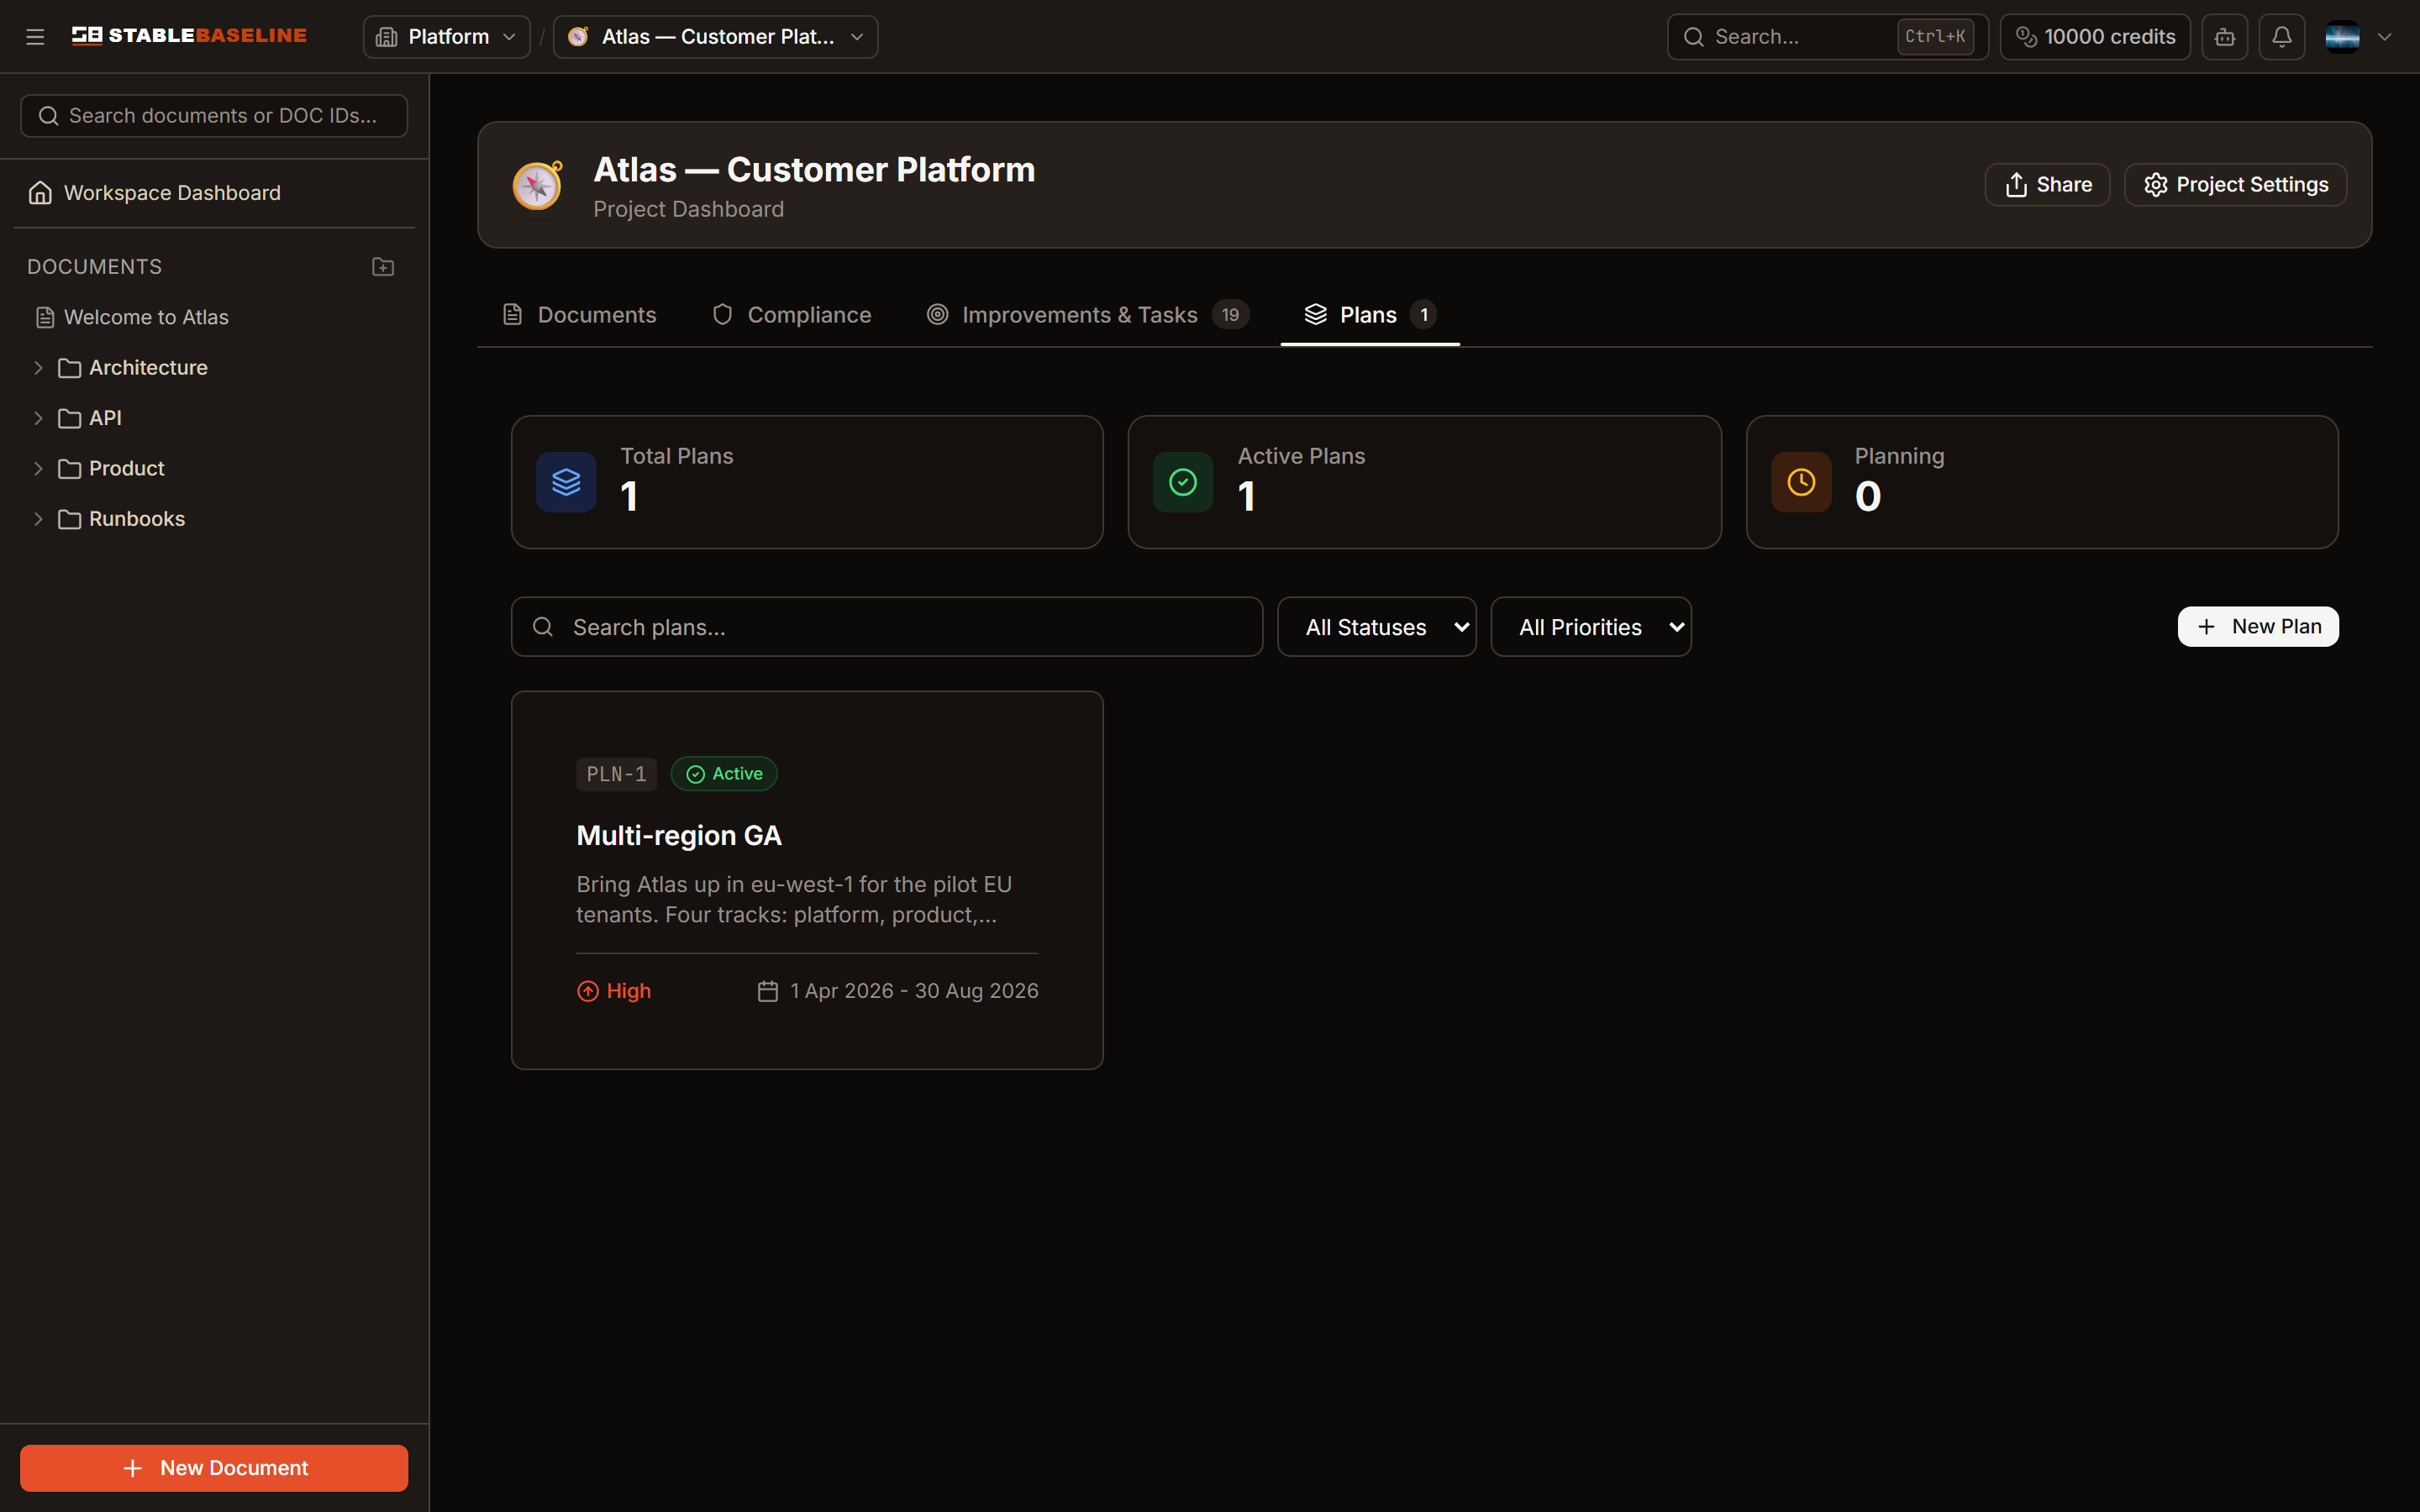Switch to the Documents tab
Image resolution: width=2420 pixels, height=1512 pixels.
579,315
